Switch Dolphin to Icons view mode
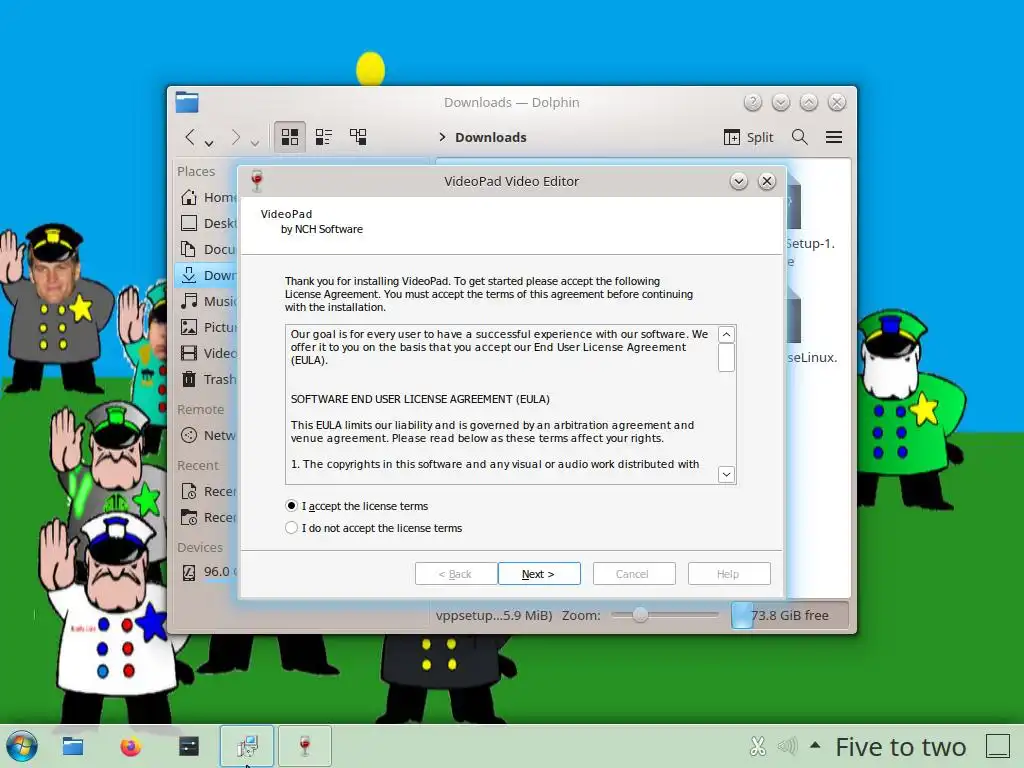 289,136
